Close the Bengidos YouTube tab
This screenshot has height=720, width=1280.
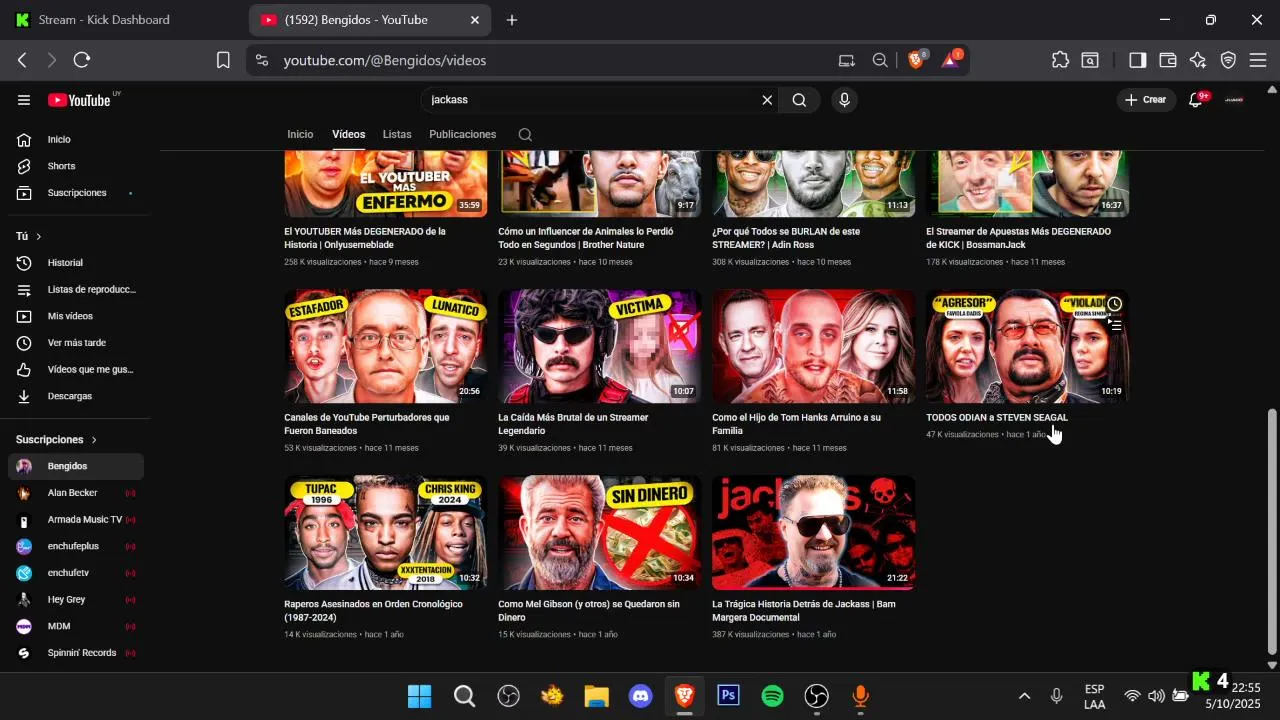coord(475,20)
